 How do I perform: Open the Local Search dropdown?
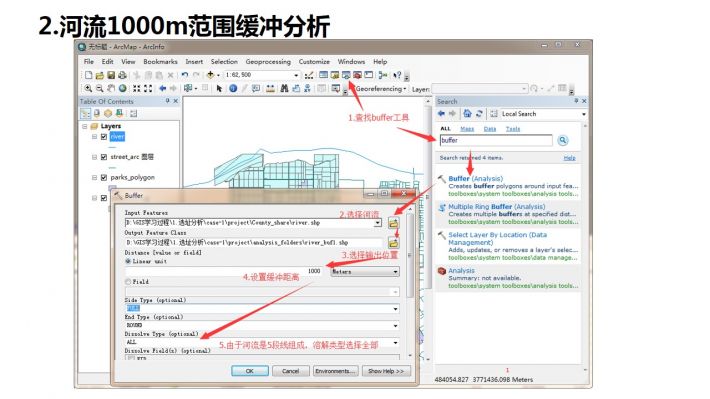pyautogui.click(x=584, y=114)
